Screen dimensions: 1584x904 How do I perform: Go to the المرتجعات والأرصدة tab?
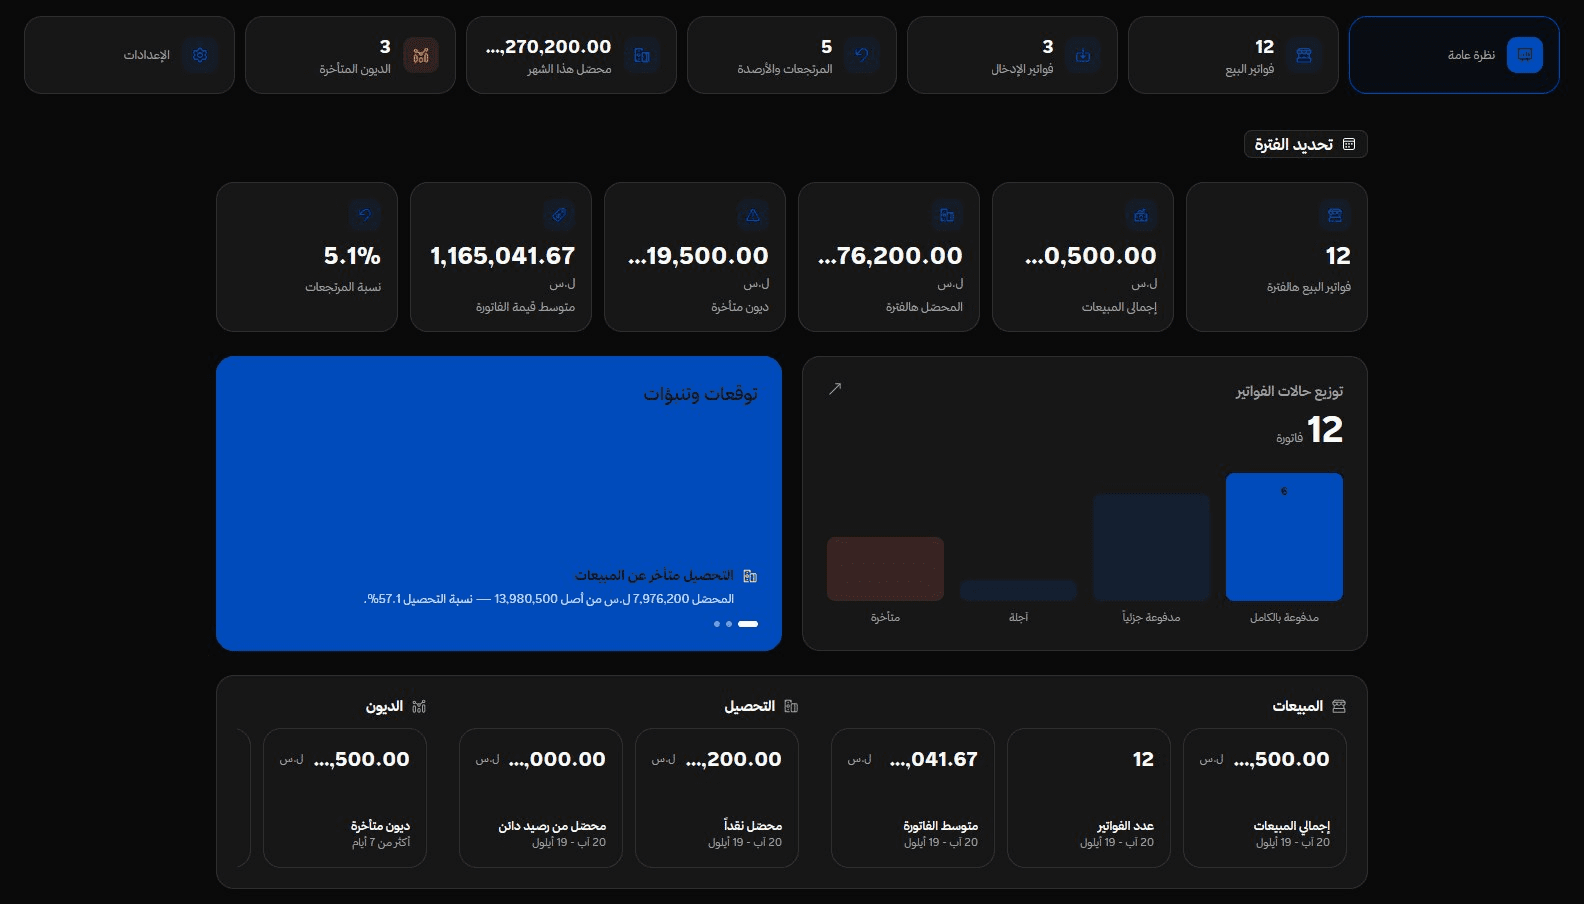(792, 55)
